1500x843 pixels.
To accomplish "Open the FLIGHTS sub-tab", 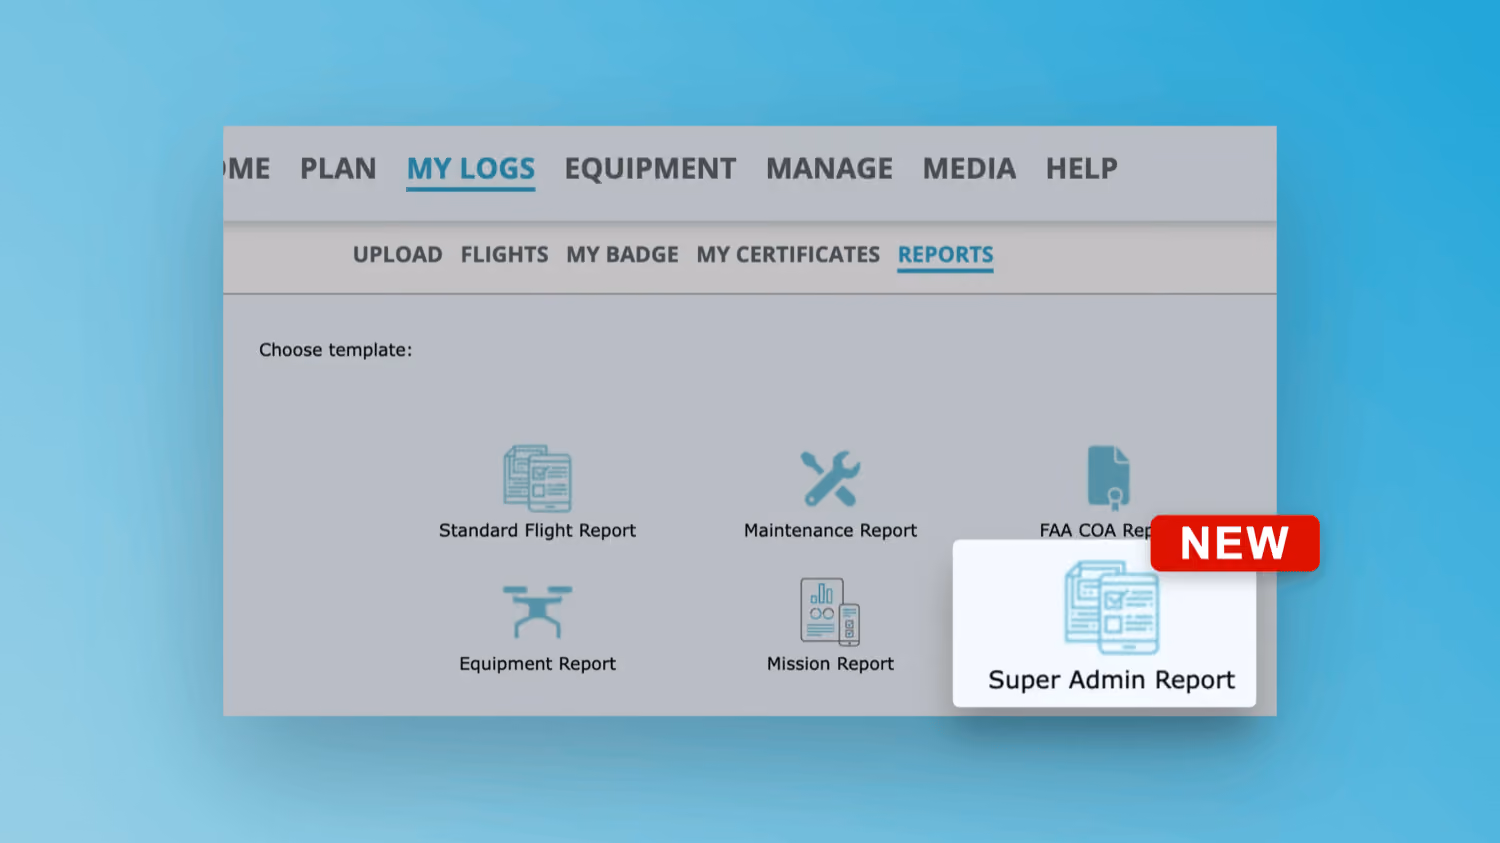I will (504, 255).
